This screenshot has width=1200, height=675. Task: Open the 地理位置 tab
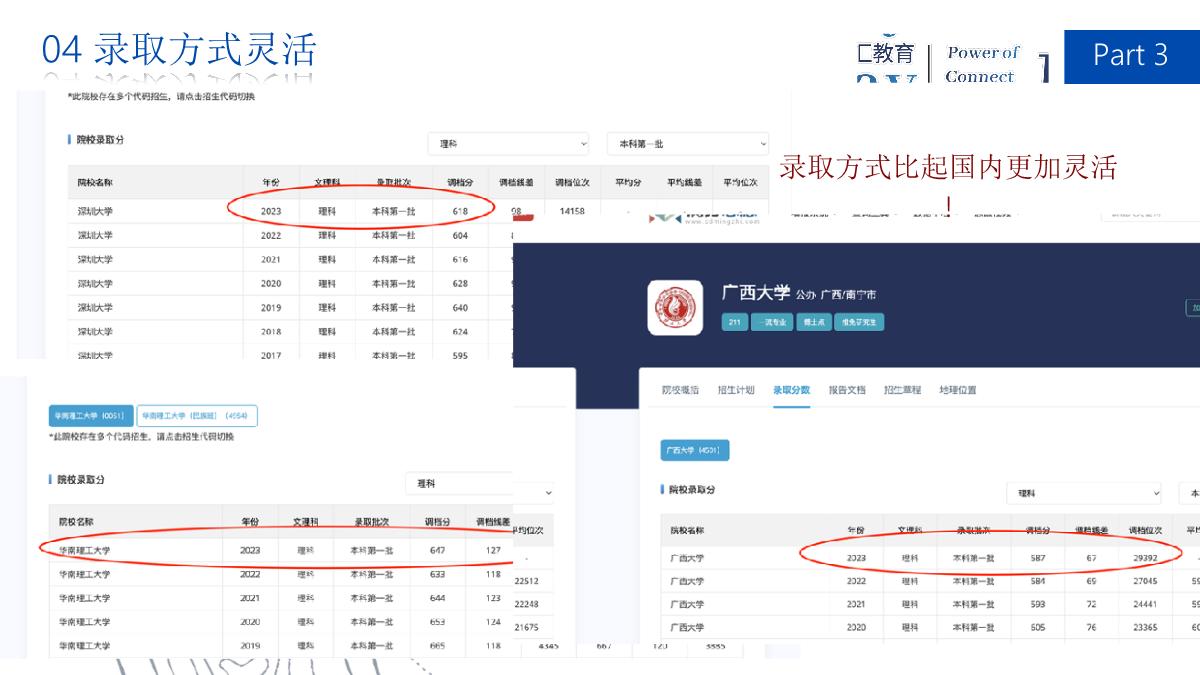(x=957, y=390)
